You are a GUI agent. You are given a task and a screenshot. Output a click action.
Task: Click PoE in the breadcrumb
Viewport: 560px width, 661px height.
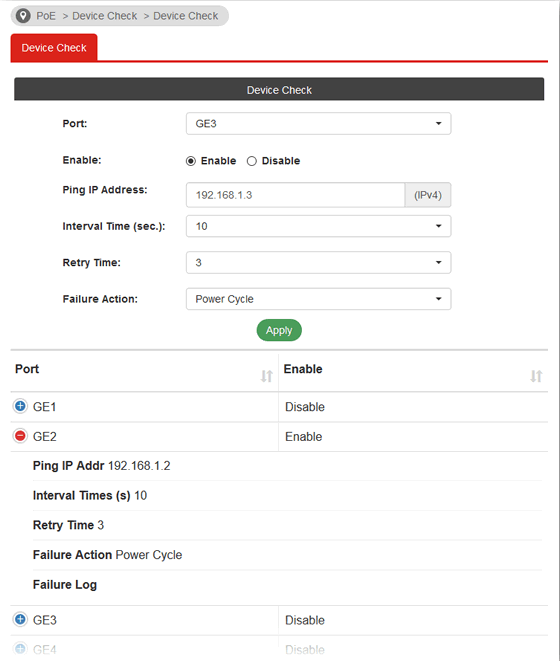[46, 16]
